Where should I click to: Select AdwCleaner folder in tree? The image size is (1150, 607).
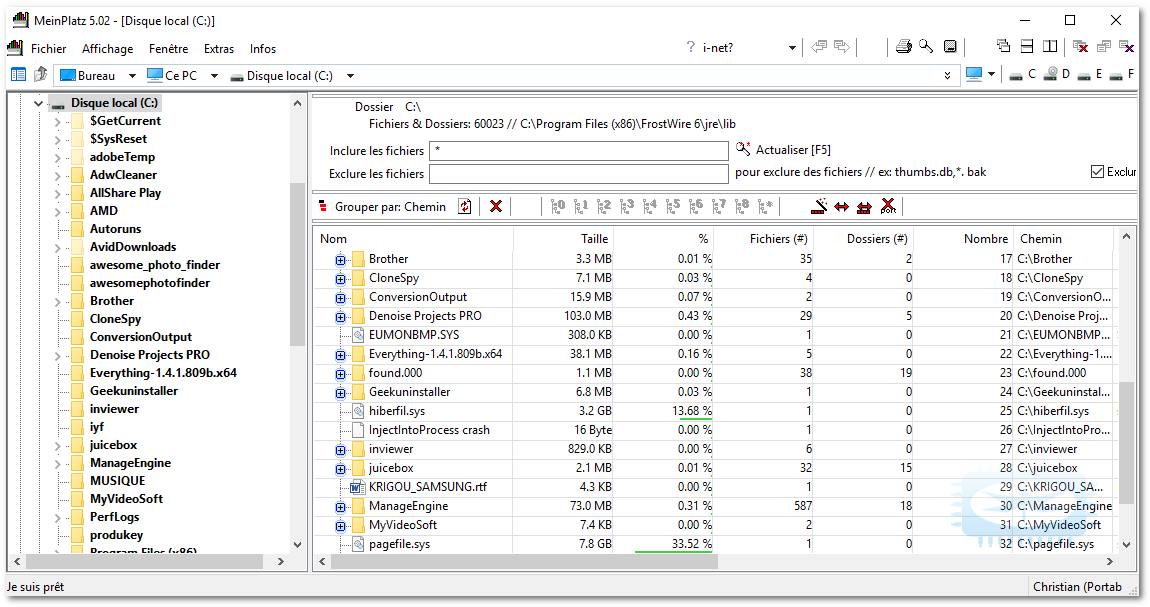pyautogui.click(x=123, y=175)
